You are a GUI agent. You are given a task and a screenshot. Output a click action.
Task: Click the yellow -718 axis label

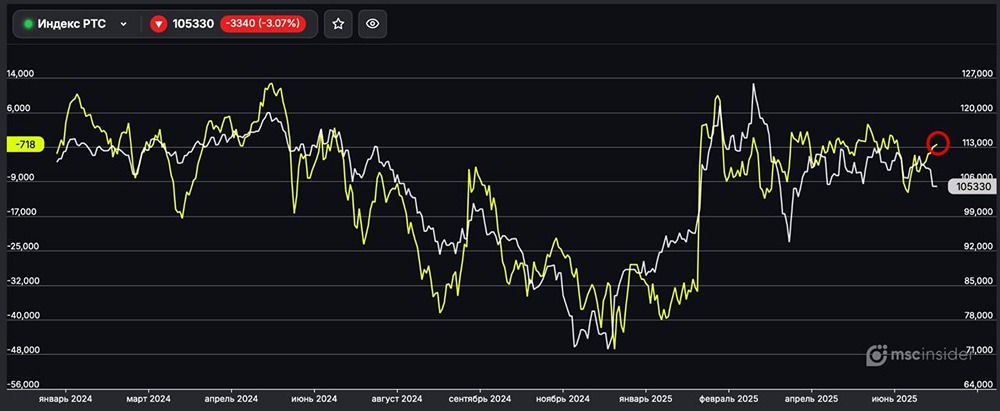26,144
